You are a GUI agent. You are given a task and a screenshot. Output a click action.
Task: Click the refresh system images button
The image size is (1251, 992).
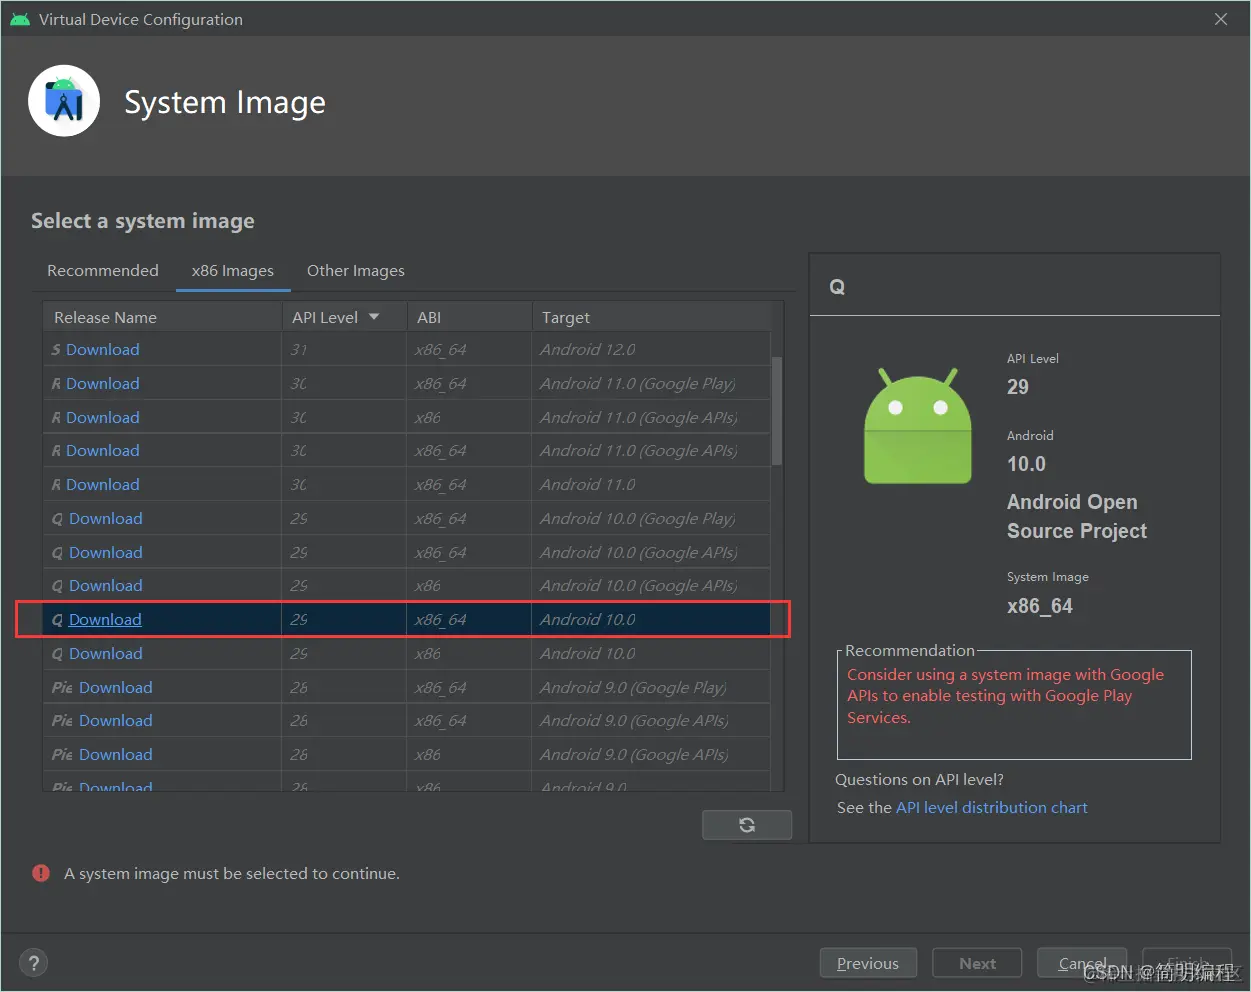point(747,825)
